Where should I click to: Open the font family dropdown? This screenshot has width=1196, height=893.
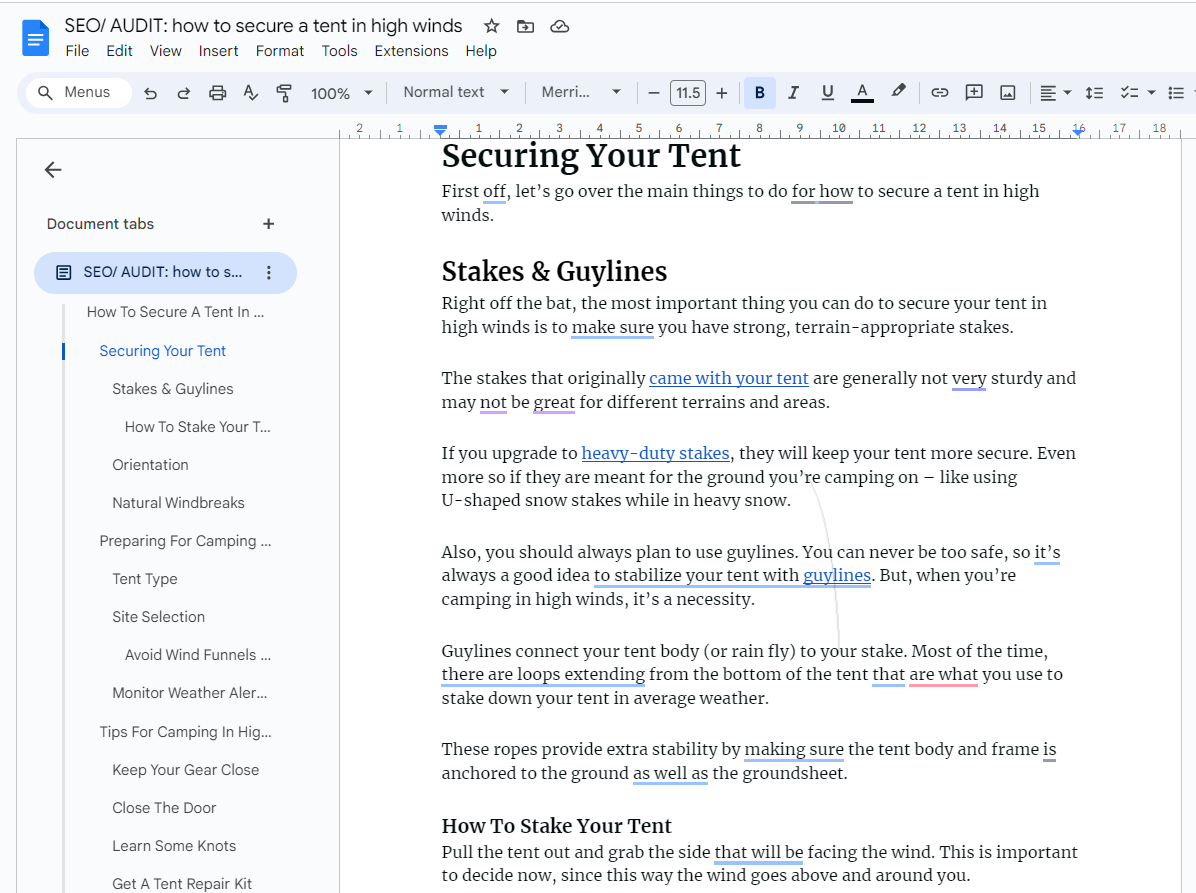pyautogui.click(x=581, y=92)
